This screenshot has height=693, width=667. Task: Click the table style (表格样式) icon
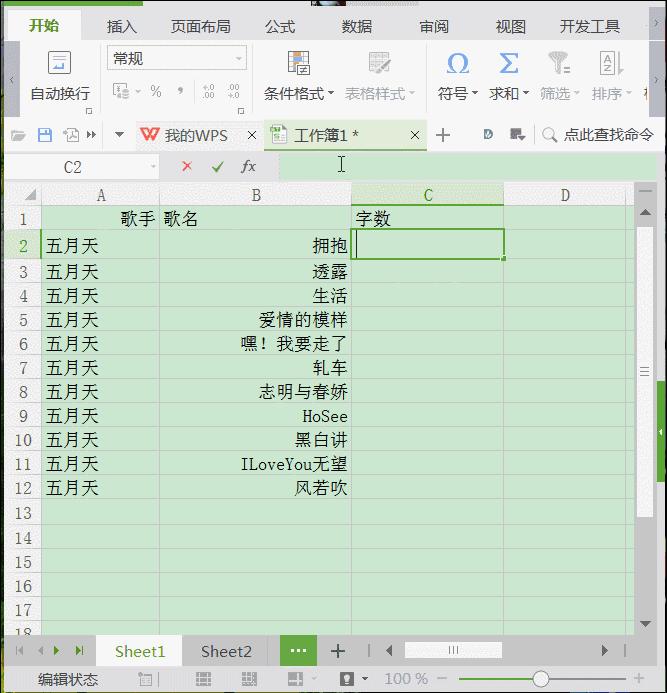(x=379, y=63)
